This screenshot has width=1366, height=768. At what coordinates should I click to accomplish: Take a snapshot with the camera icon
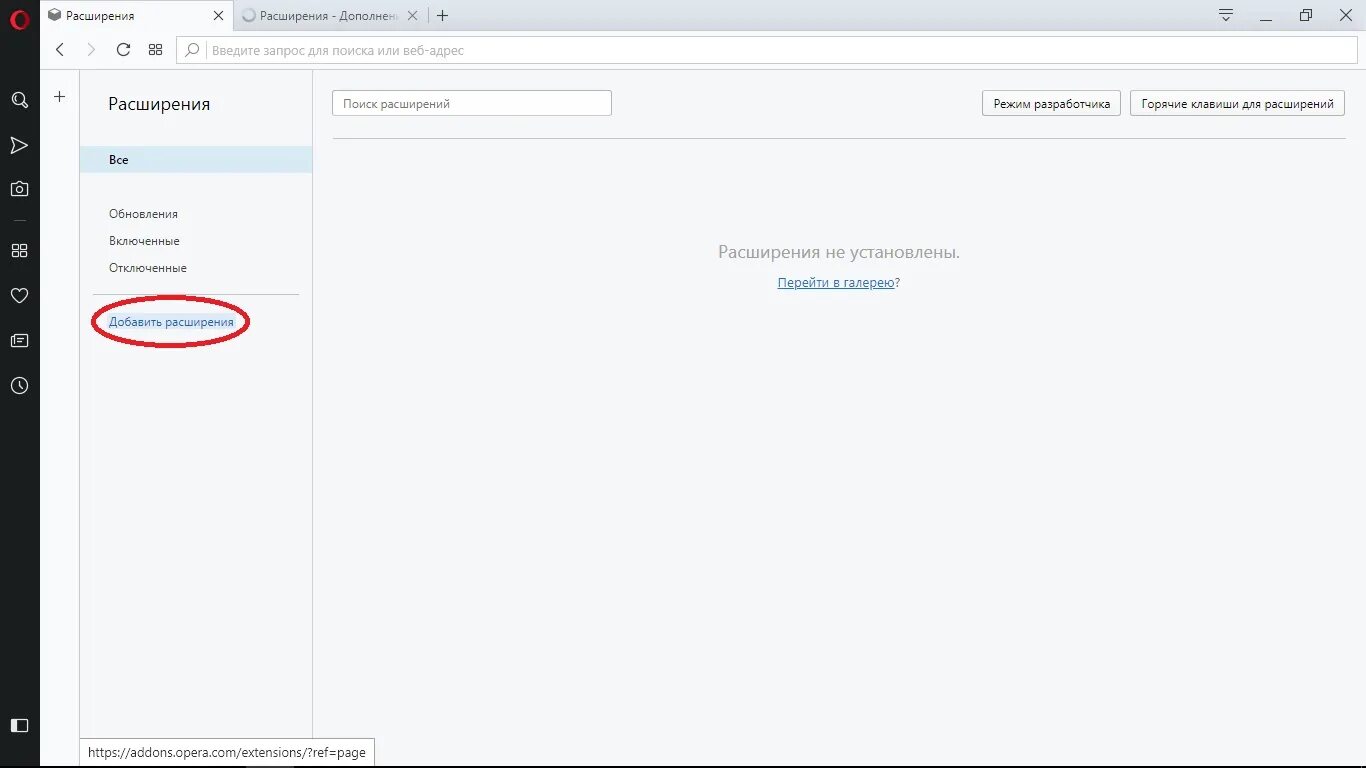19,189
